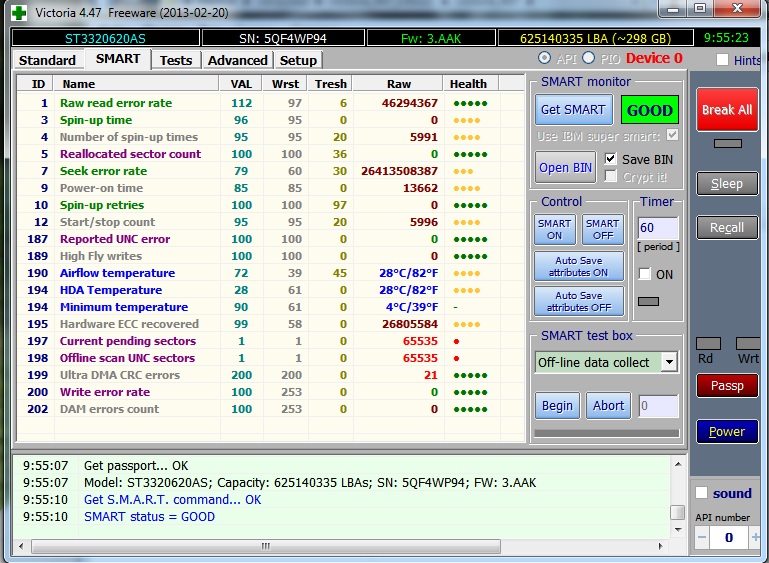Click the Fw: 3.AAK firmware field
Screen dimensions: 769x563
click(x=431, y=38)
